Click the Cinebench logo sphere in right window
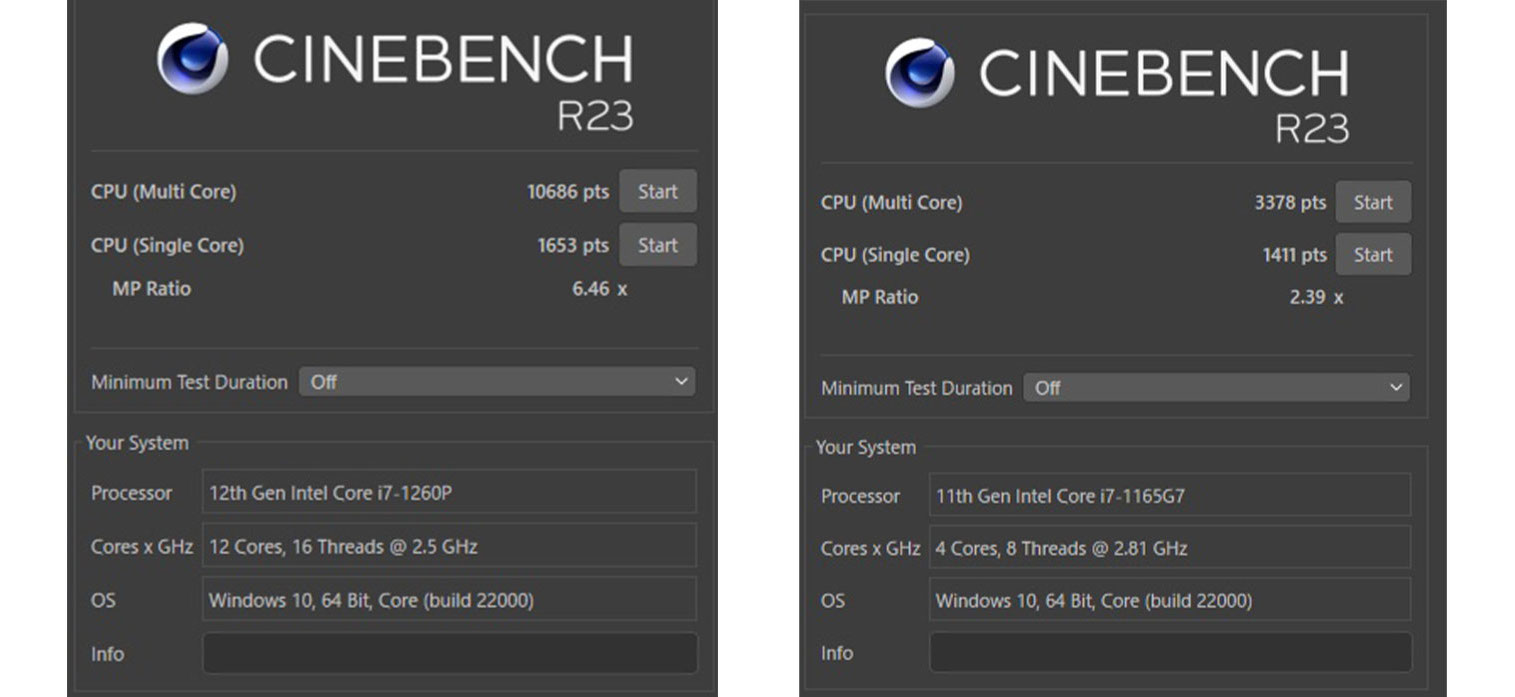This screenshot has width=1515, height=697. pyautogui.click(x=920, y=72)
